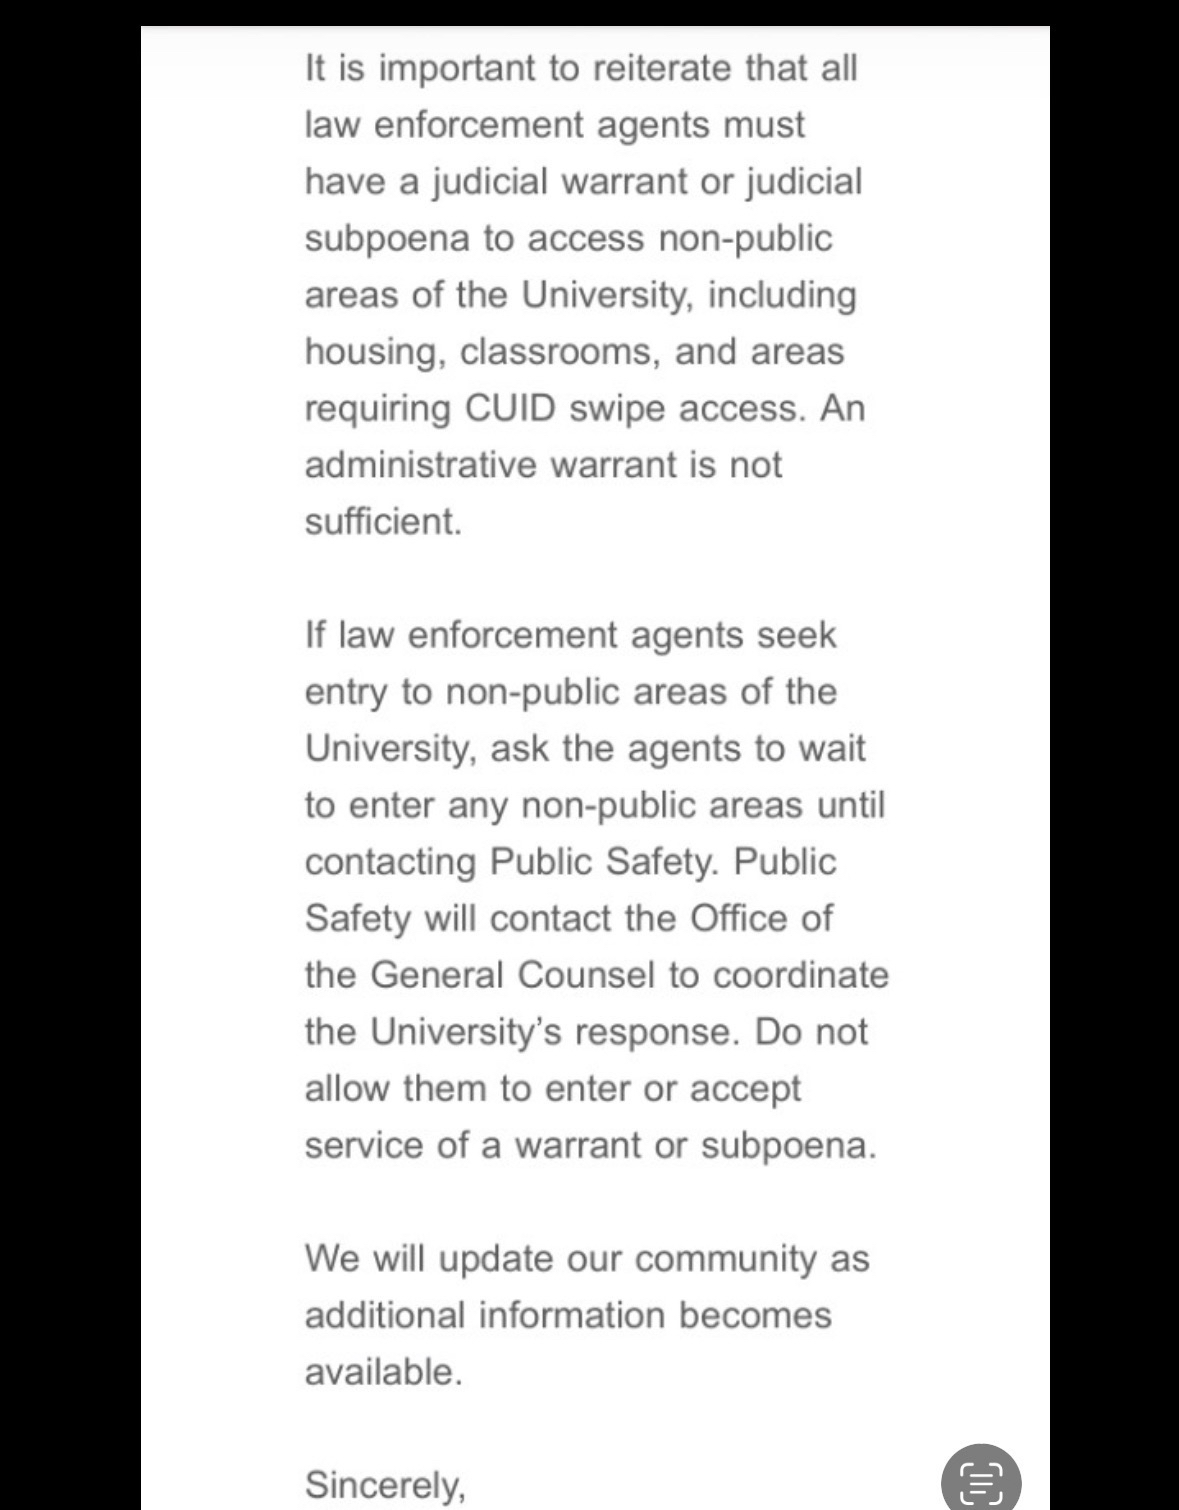Click the text "additional information becomes"
This screenshot has height=1510, width=1179.
tap(567, 1316)
